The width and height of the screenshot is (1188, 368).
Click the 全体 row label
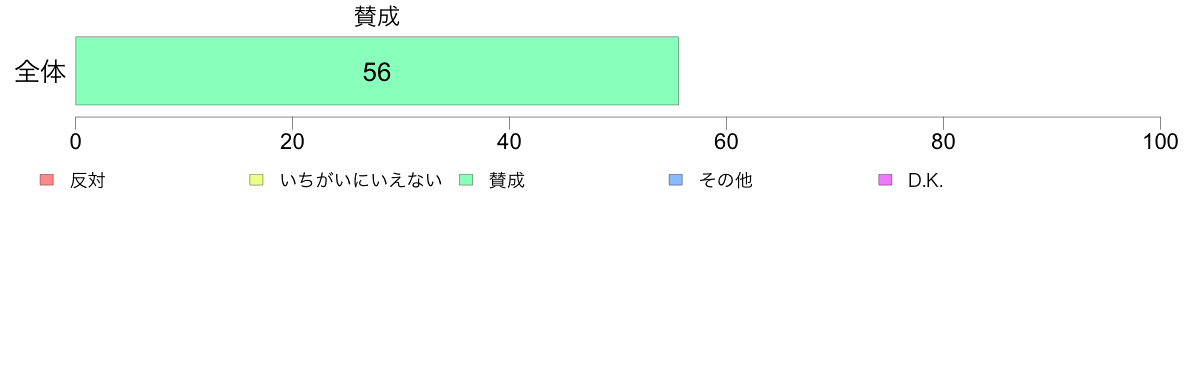coord(40,72)
